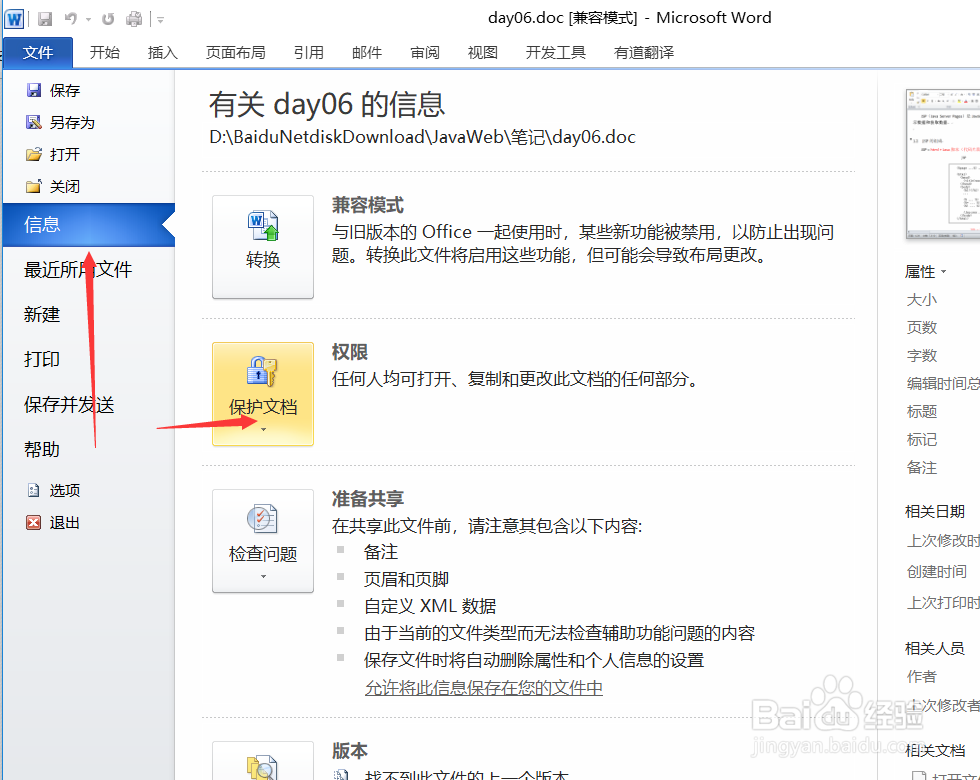
Task: Click the file path D:\BaiduNetdiskDownload text
Action: click(x=422, y=137)
